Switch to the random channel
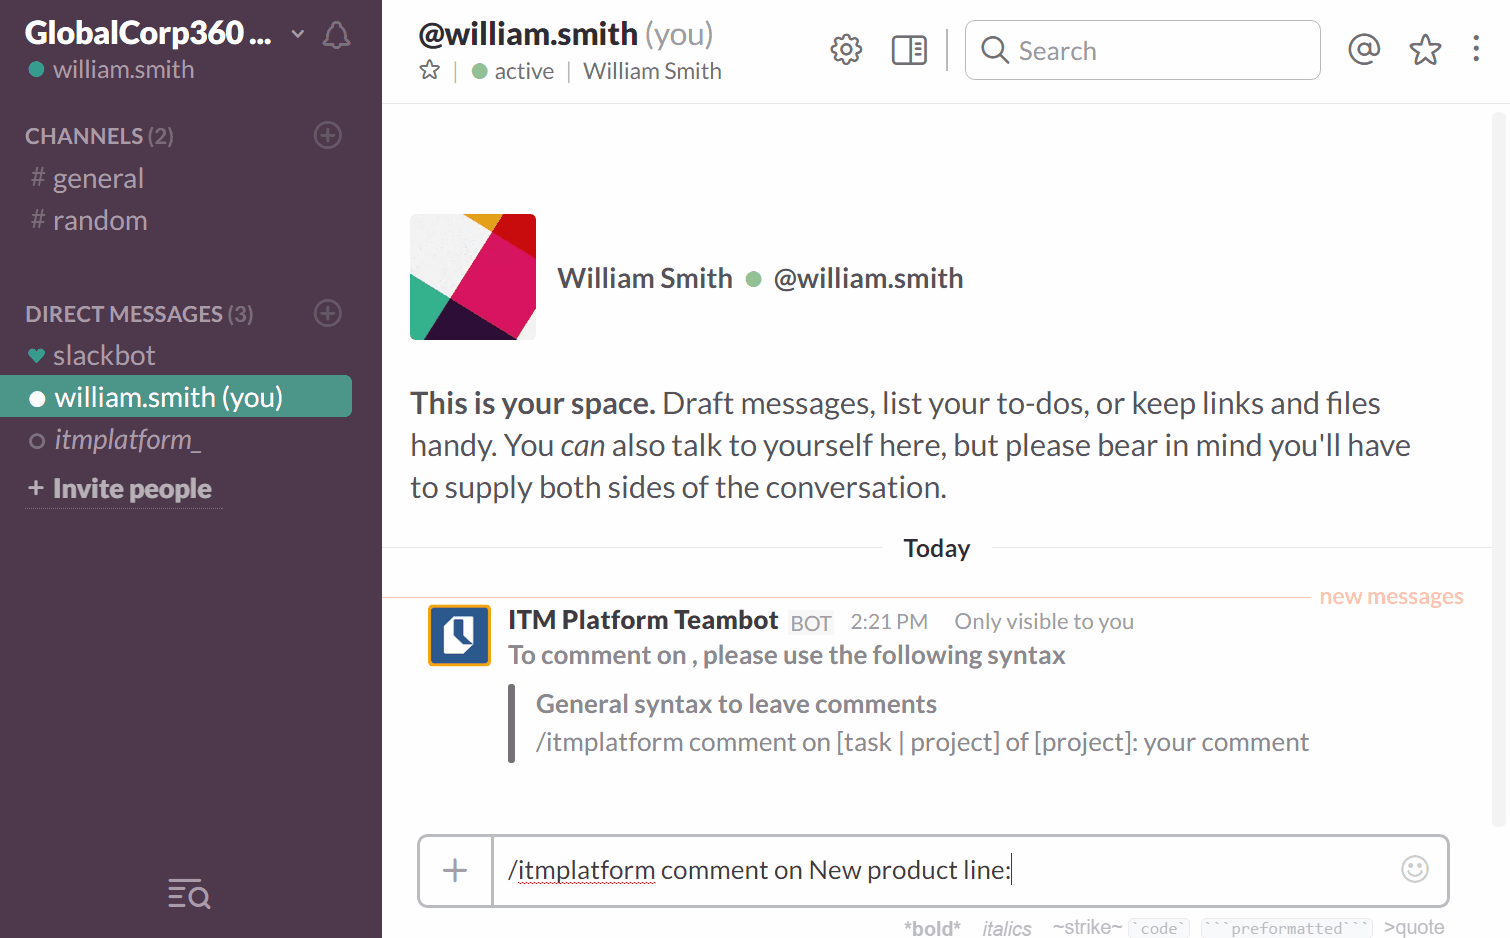 tap(100, 220)
